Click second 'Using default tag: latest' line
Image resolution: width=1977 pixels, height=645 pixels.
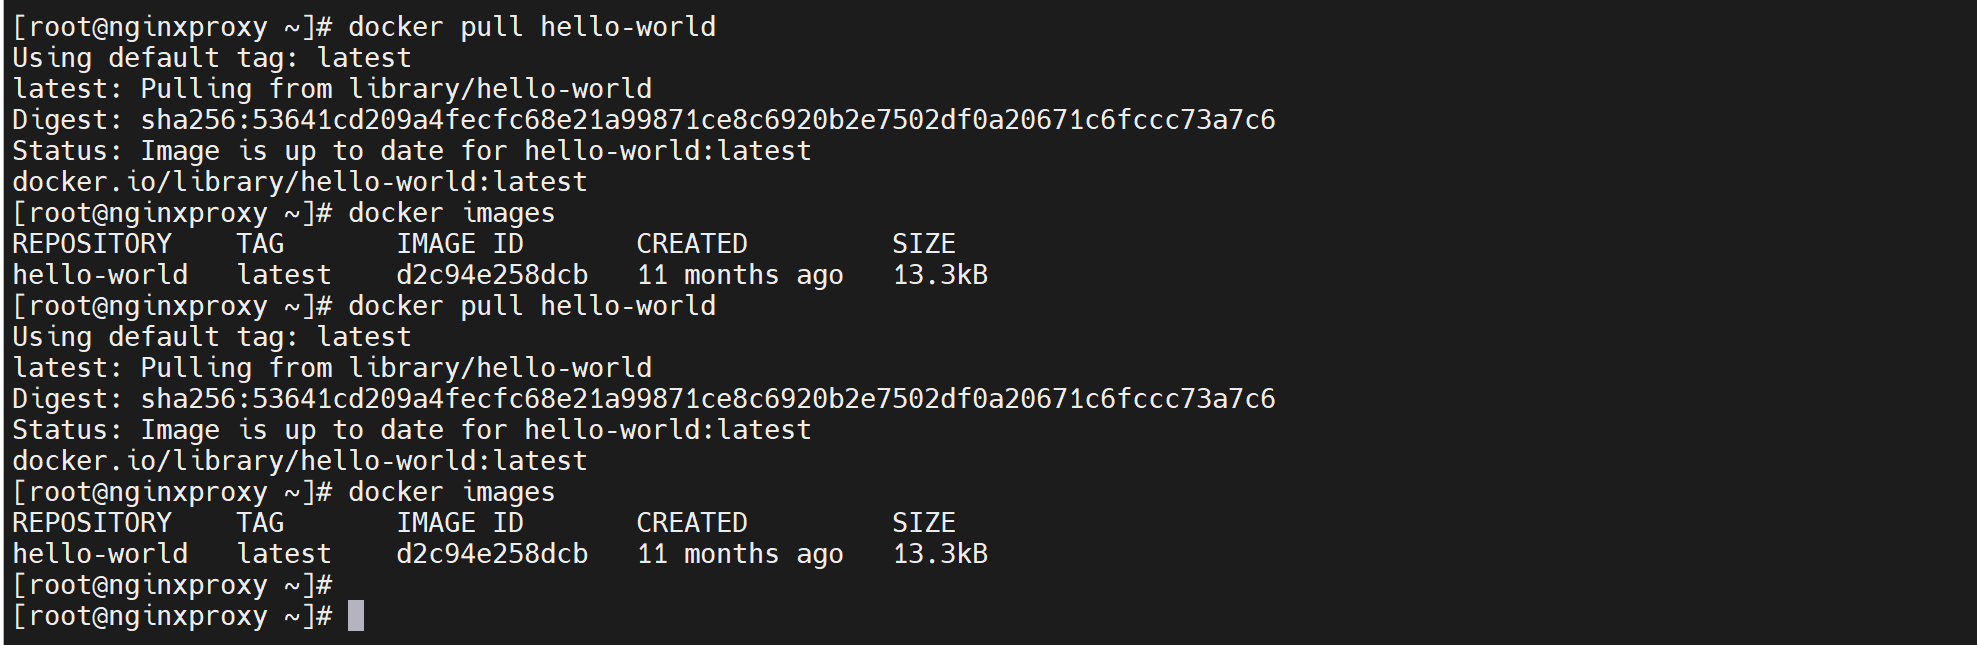point(211,337)
